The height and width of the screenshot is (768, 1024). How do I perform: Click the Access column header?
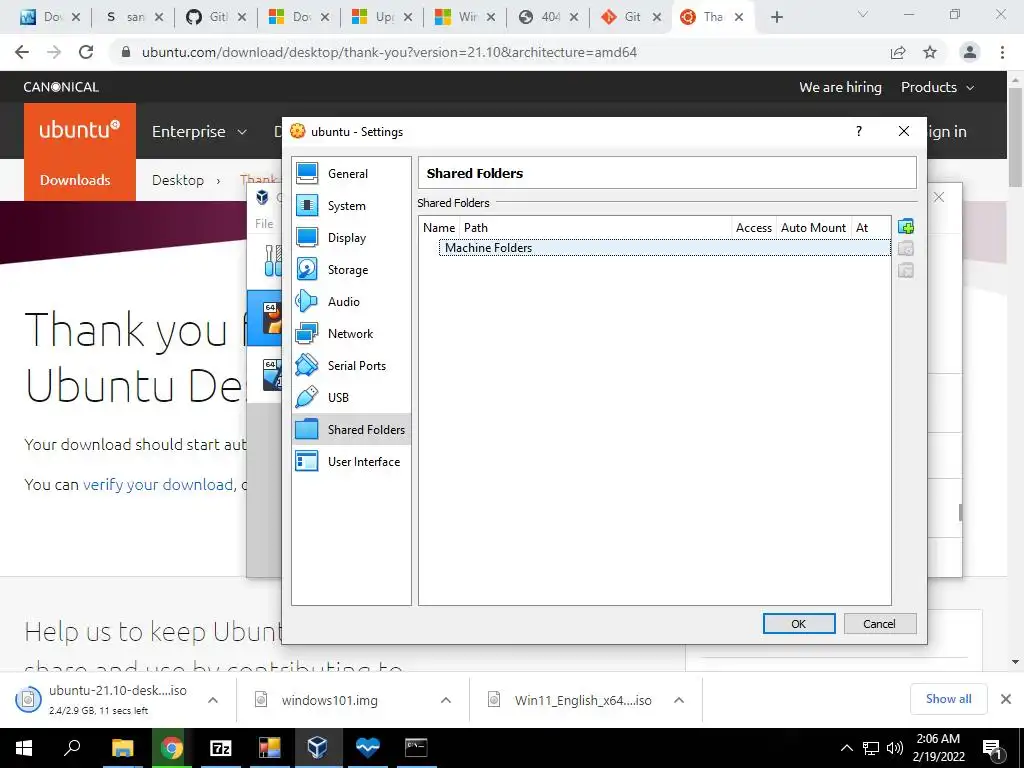click(754, 228)
